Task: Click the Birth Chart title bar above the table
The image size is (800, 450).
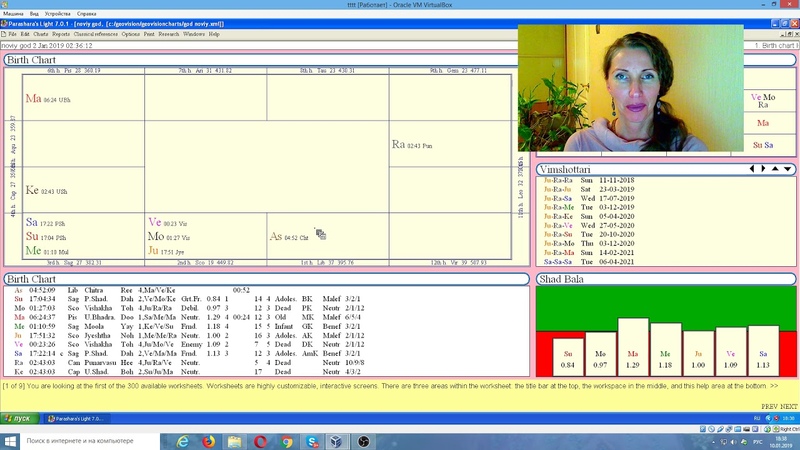Action: tap(266, 279)
